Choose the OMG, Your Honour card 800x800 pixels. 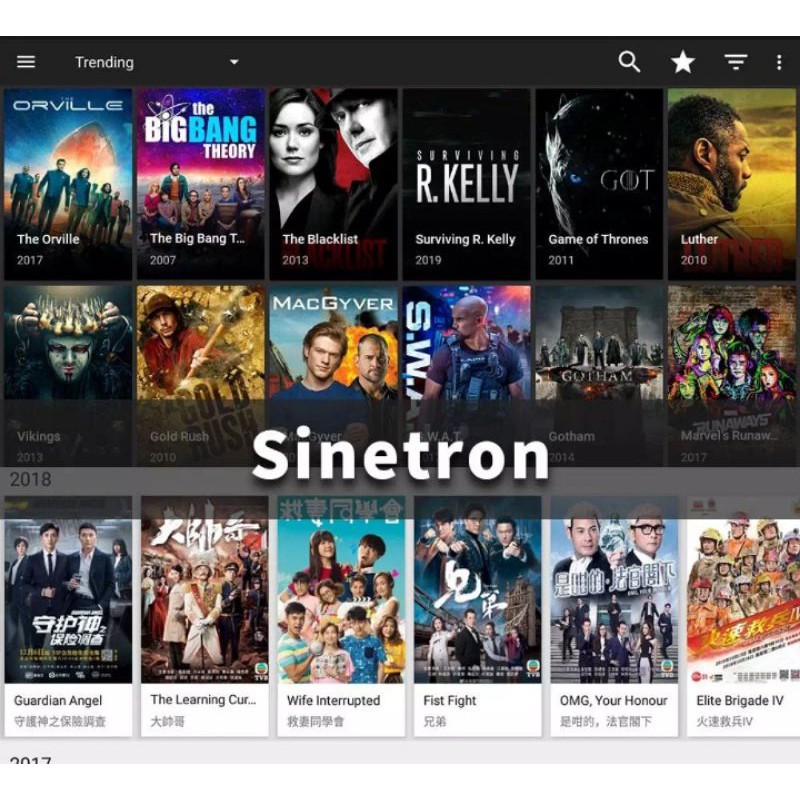pyautogui.click(x=614, y=616)
